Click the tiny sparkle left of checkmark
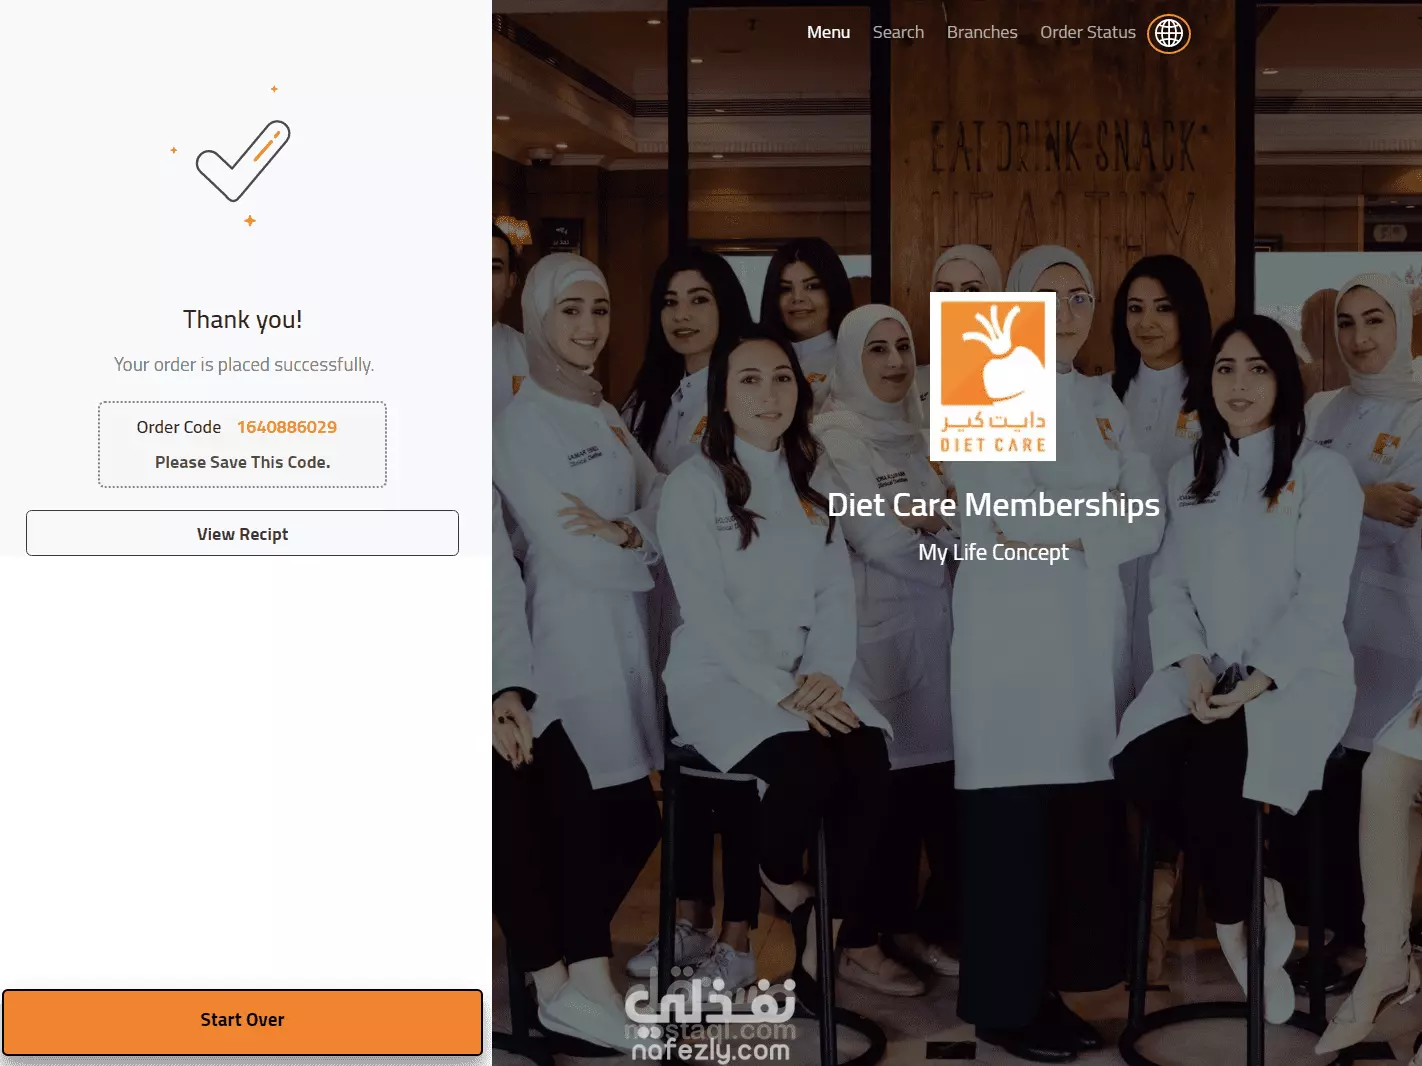 point(173,150)
